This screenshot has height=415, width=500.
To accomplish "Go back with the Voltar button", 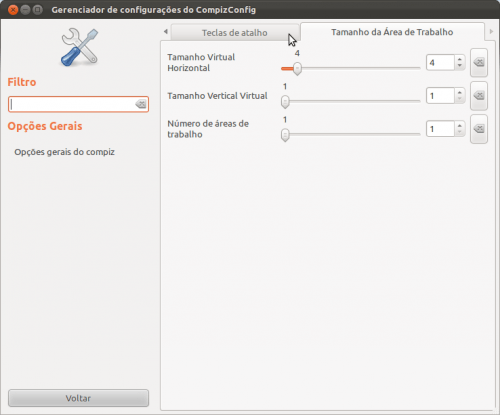I will tap(78, 398).
